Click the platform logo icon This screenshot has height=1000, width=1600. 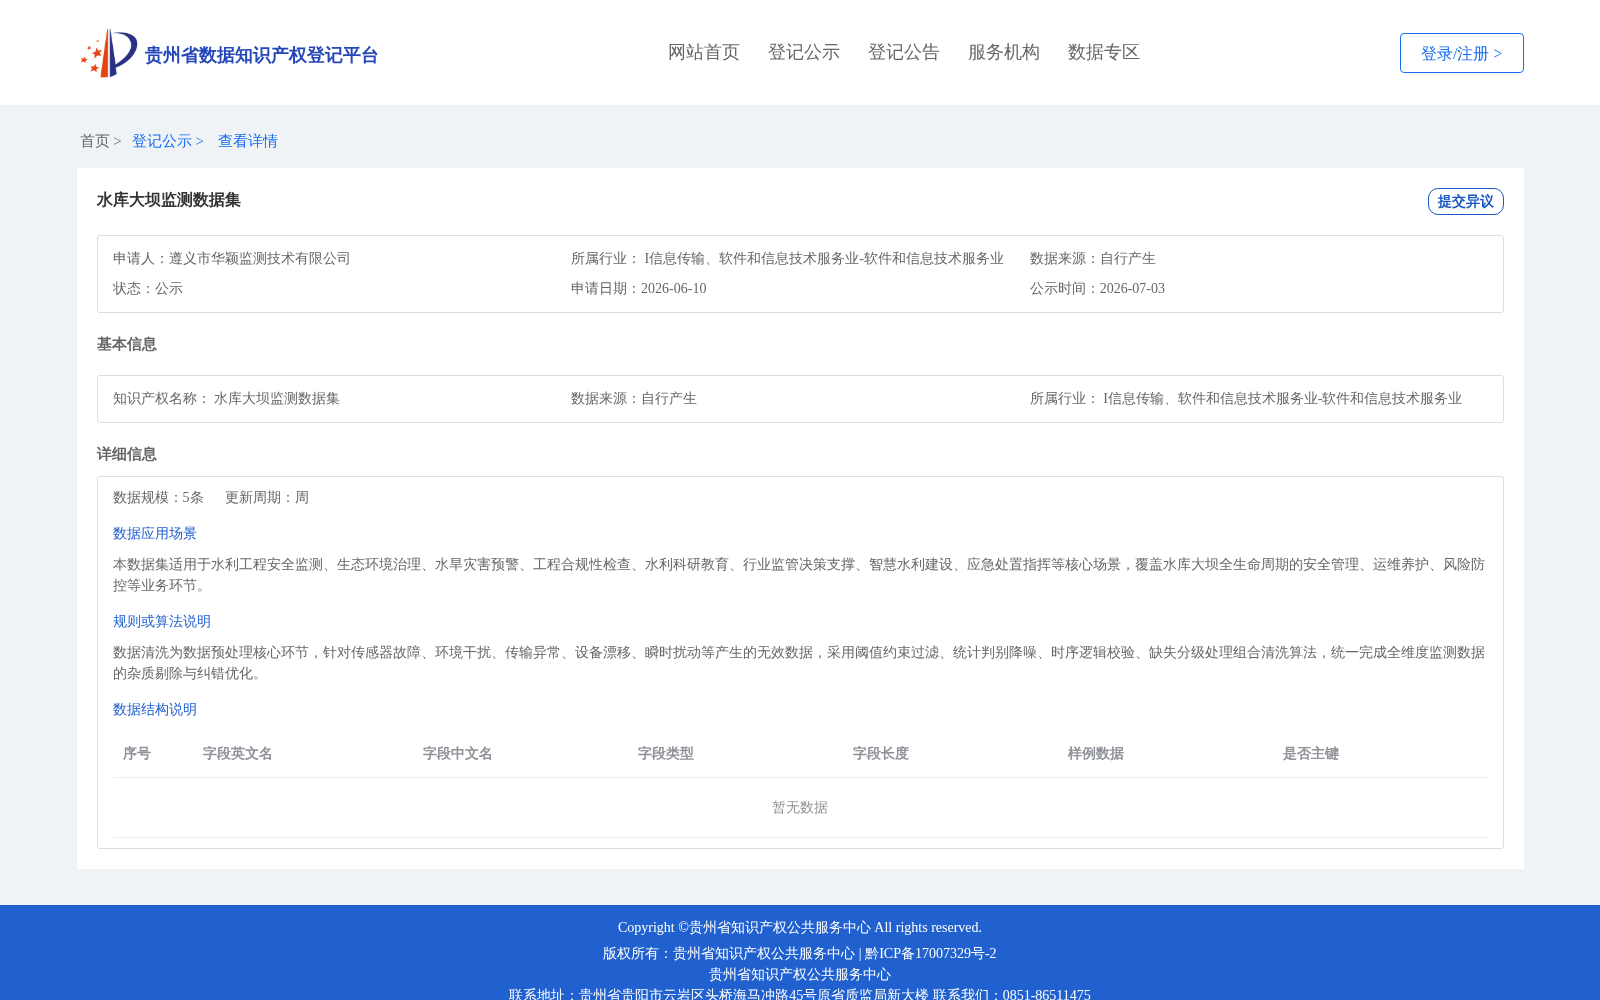pyautogui.click(x=109, y=53)
